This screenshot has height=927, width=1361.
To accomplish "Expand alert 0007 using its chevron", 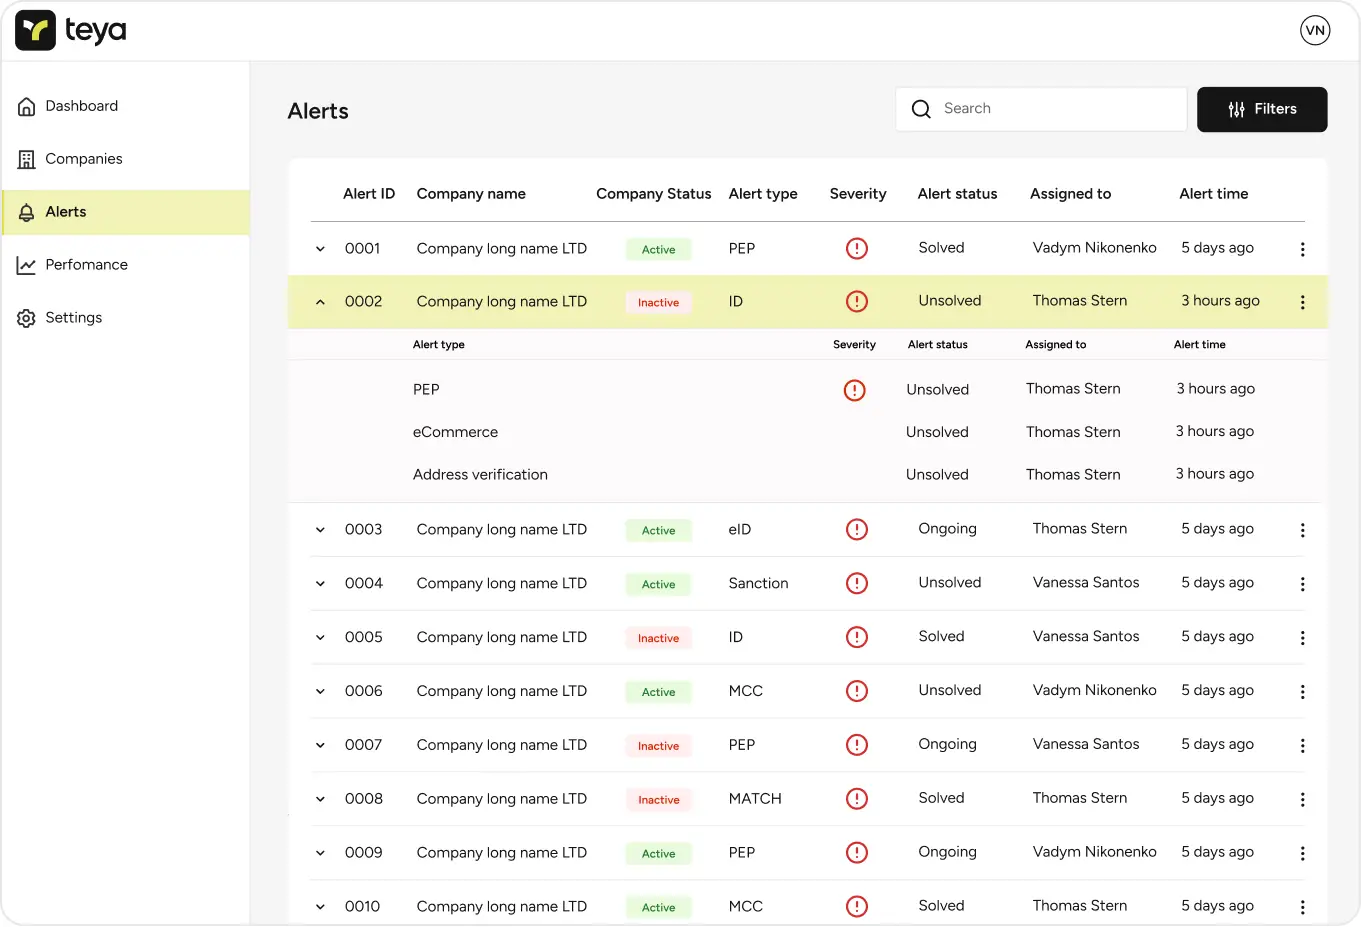I will [x=320, y=746].
